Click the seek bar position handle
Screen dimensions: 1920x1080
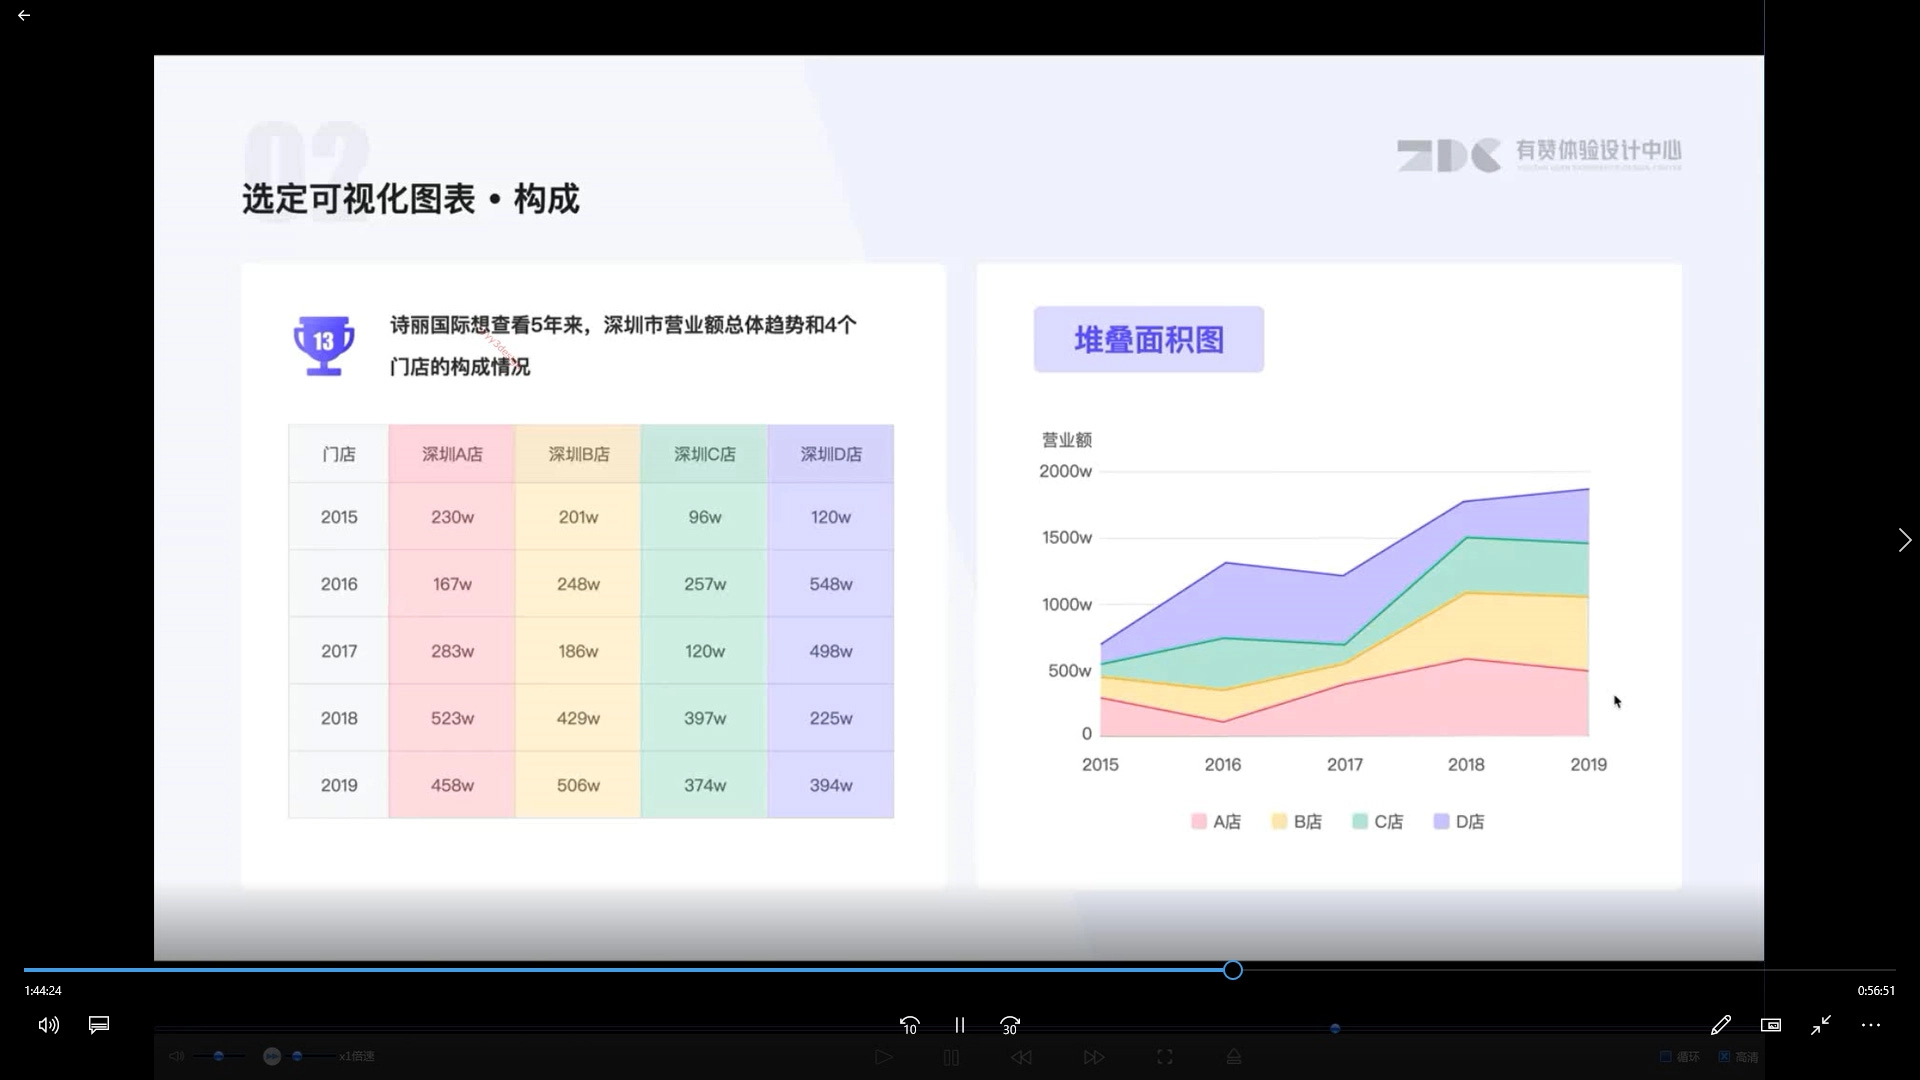click(x=1233, y=970)
